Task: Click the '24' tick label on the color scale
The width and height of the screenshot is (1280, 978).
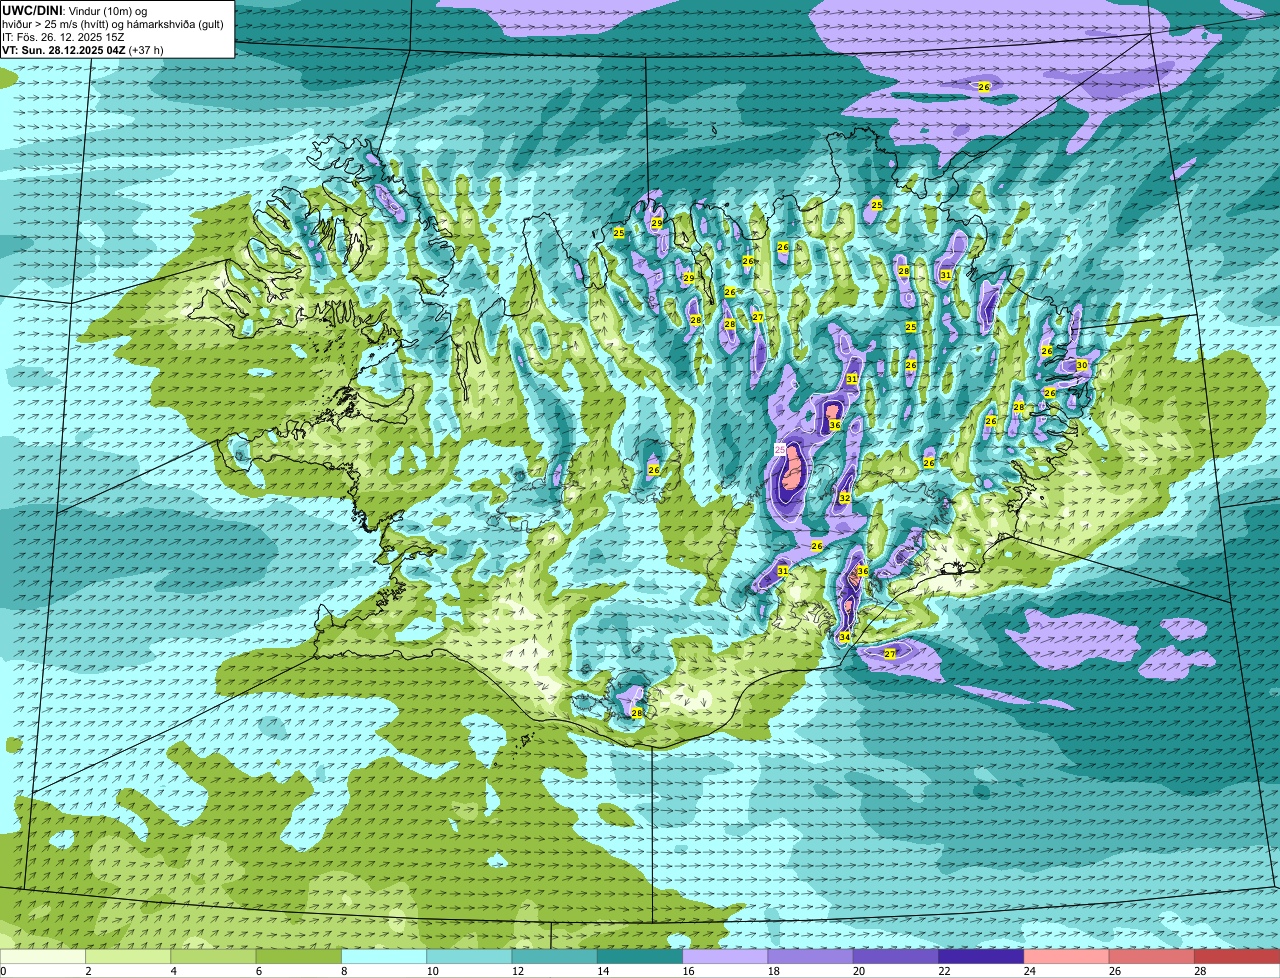Action: point(1029,971)
